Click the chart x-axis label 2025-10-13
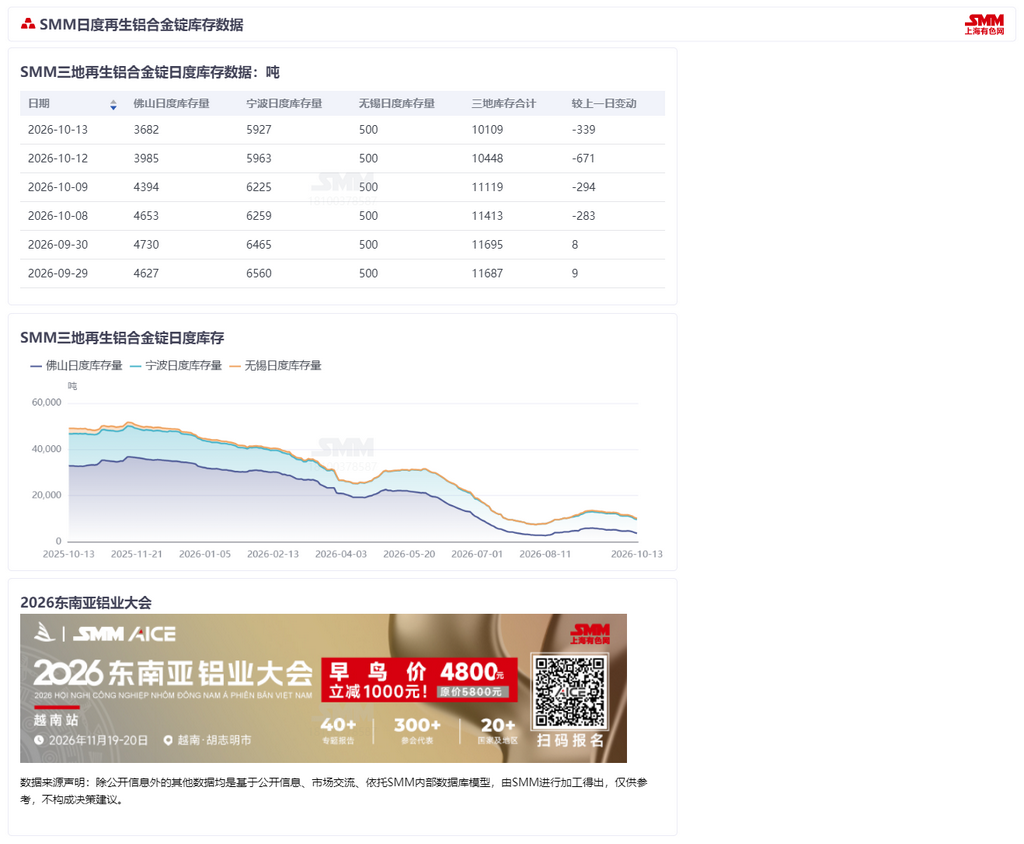 pyautogui.click(x=69, y=554)
